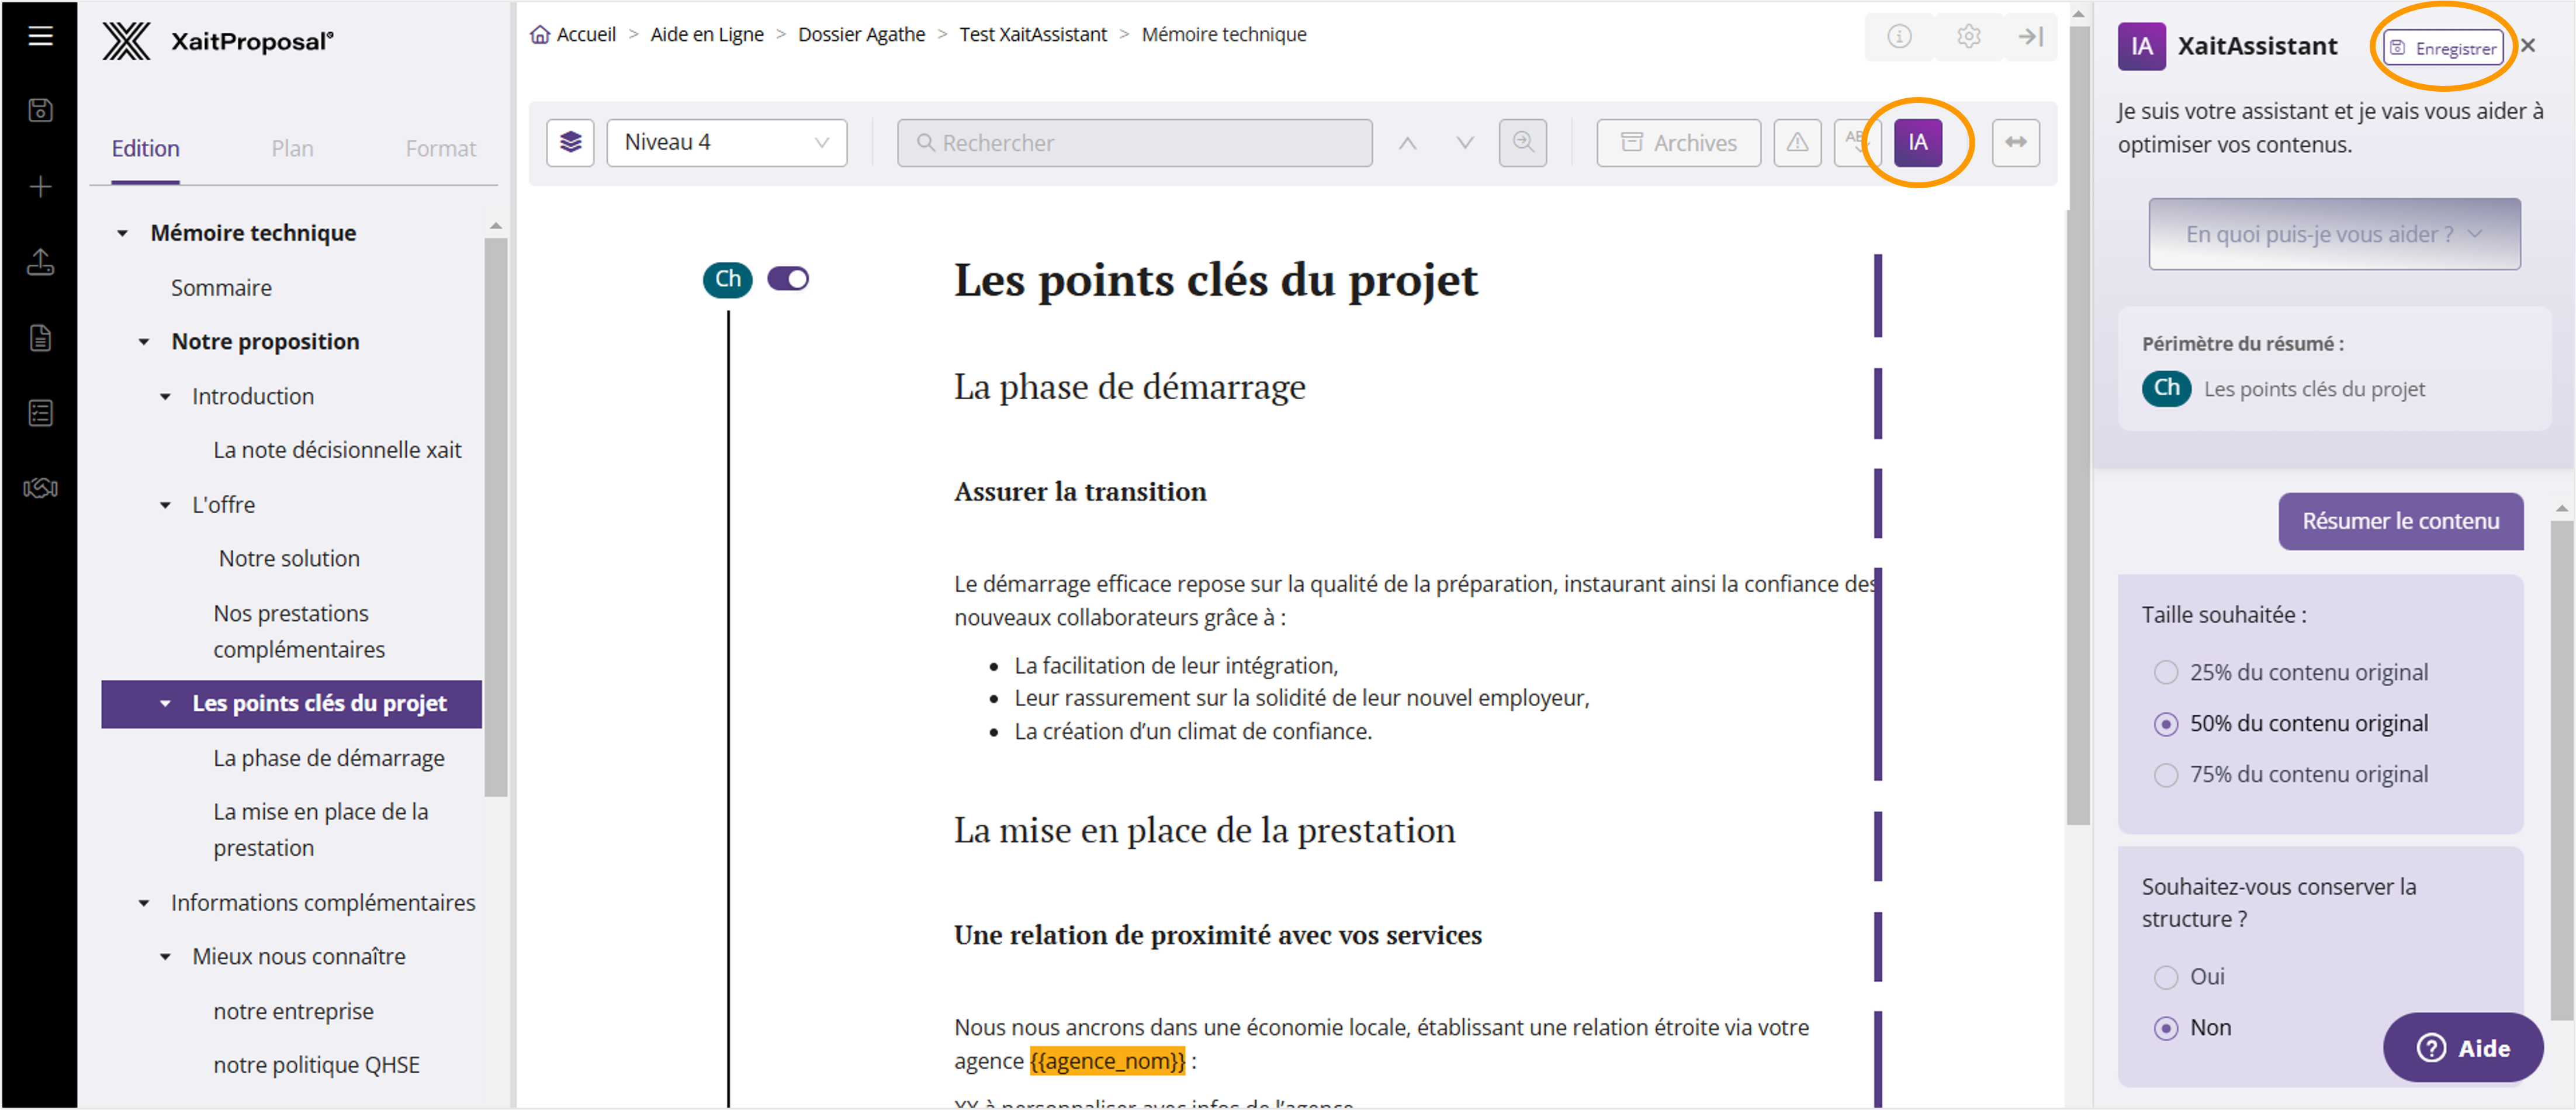
Task: Select 25% du contenu original option
Action: tap(2165, 673)
